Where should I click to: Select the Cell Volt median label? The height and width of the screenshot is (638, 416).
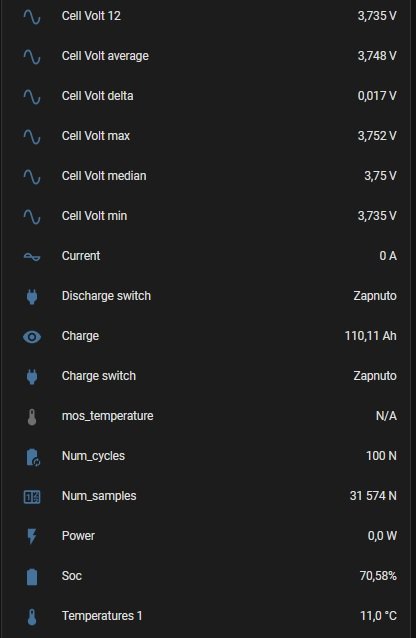point(104,176)
